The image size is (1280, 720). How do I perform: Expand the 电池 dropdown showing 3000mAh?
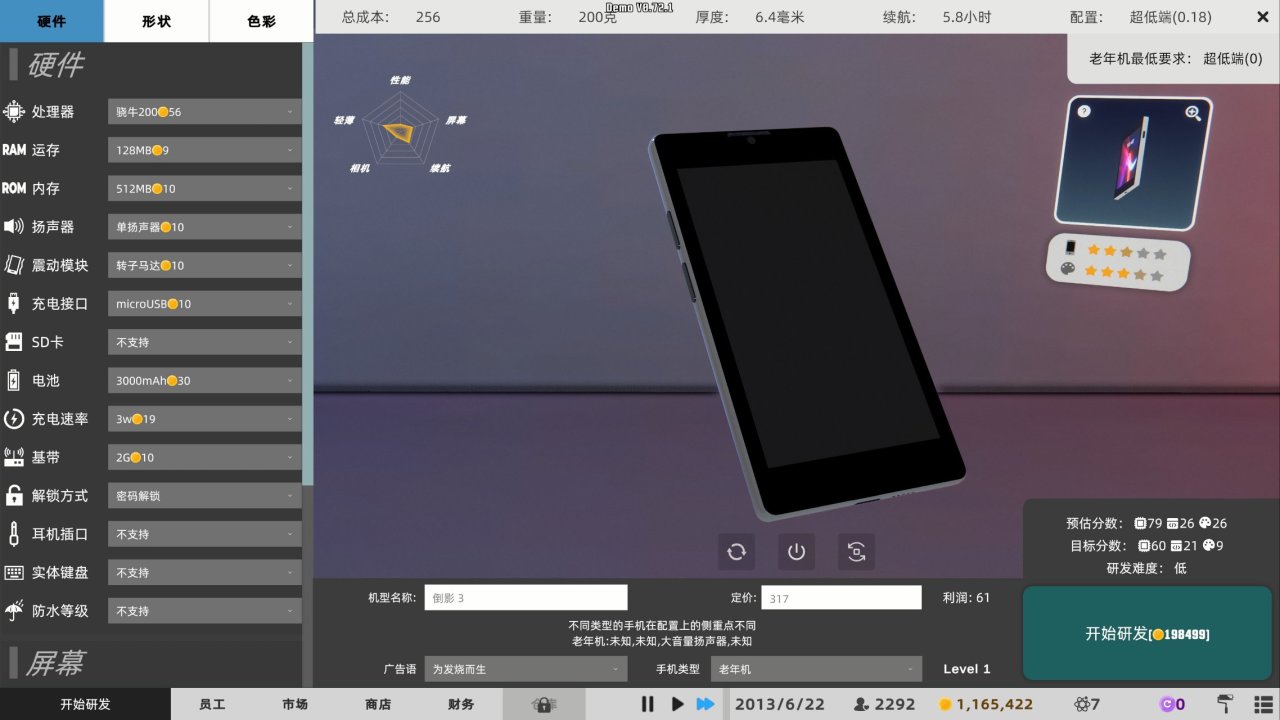[204, 380]
